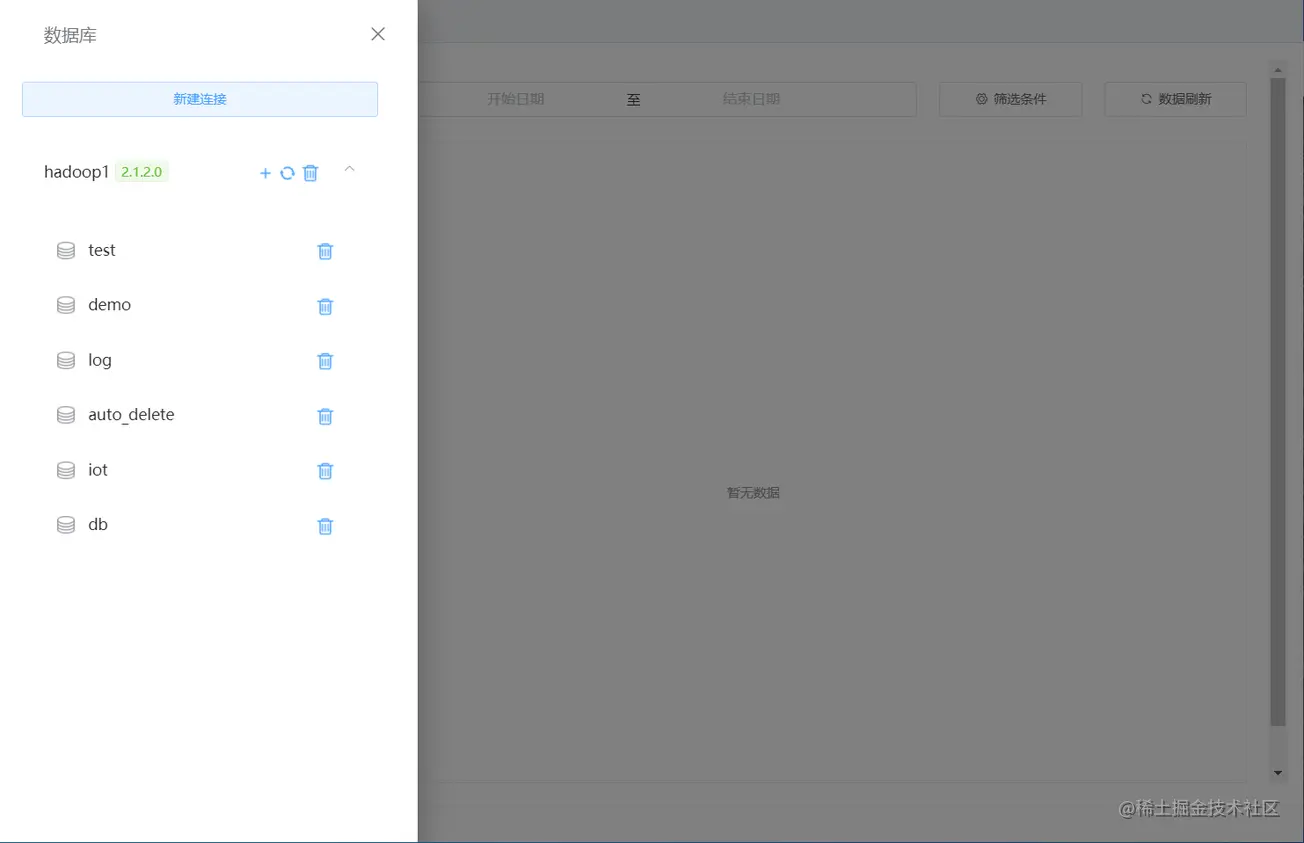1304x843 pixels.
Task: Delete the iot database
Action: point(325,471)
